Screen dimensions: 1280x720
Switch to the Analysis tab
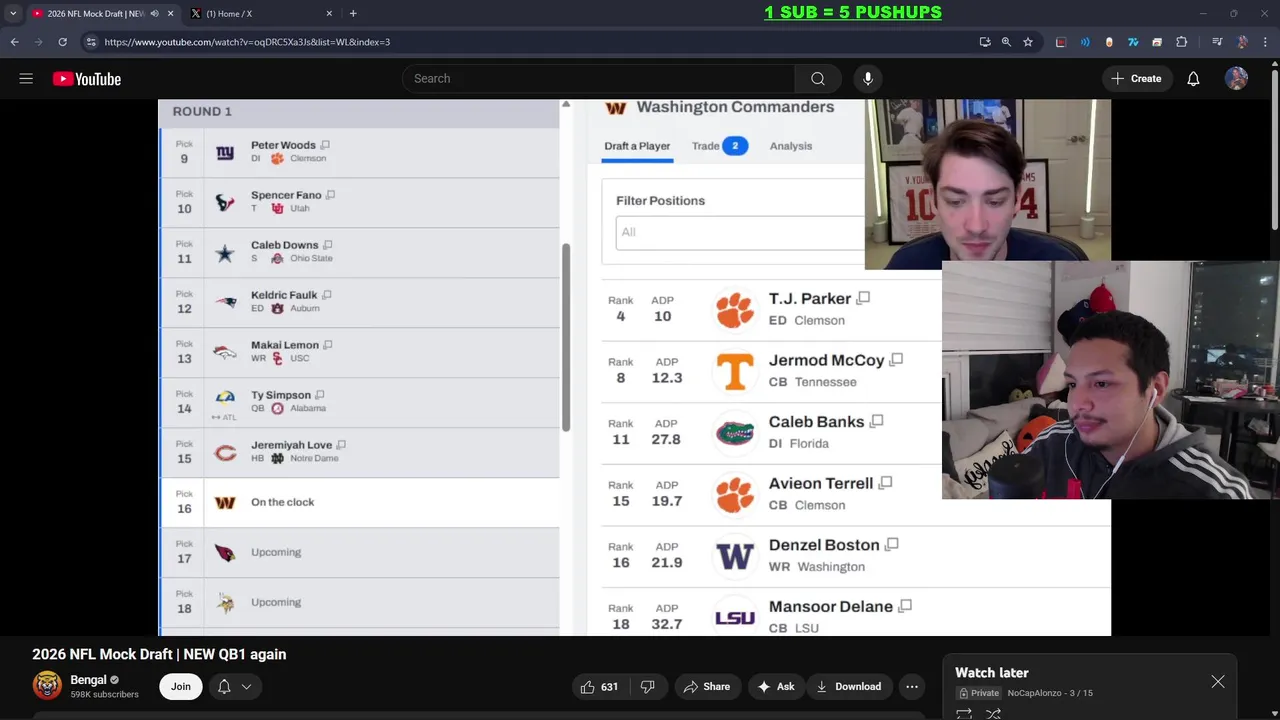point(791,146)
